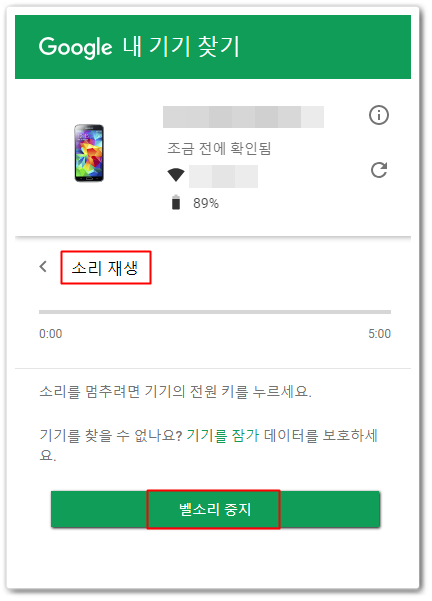The image size is (432, 601).
Task: Open the 기기를 잠가 lock device link
Action: point(223,435)
